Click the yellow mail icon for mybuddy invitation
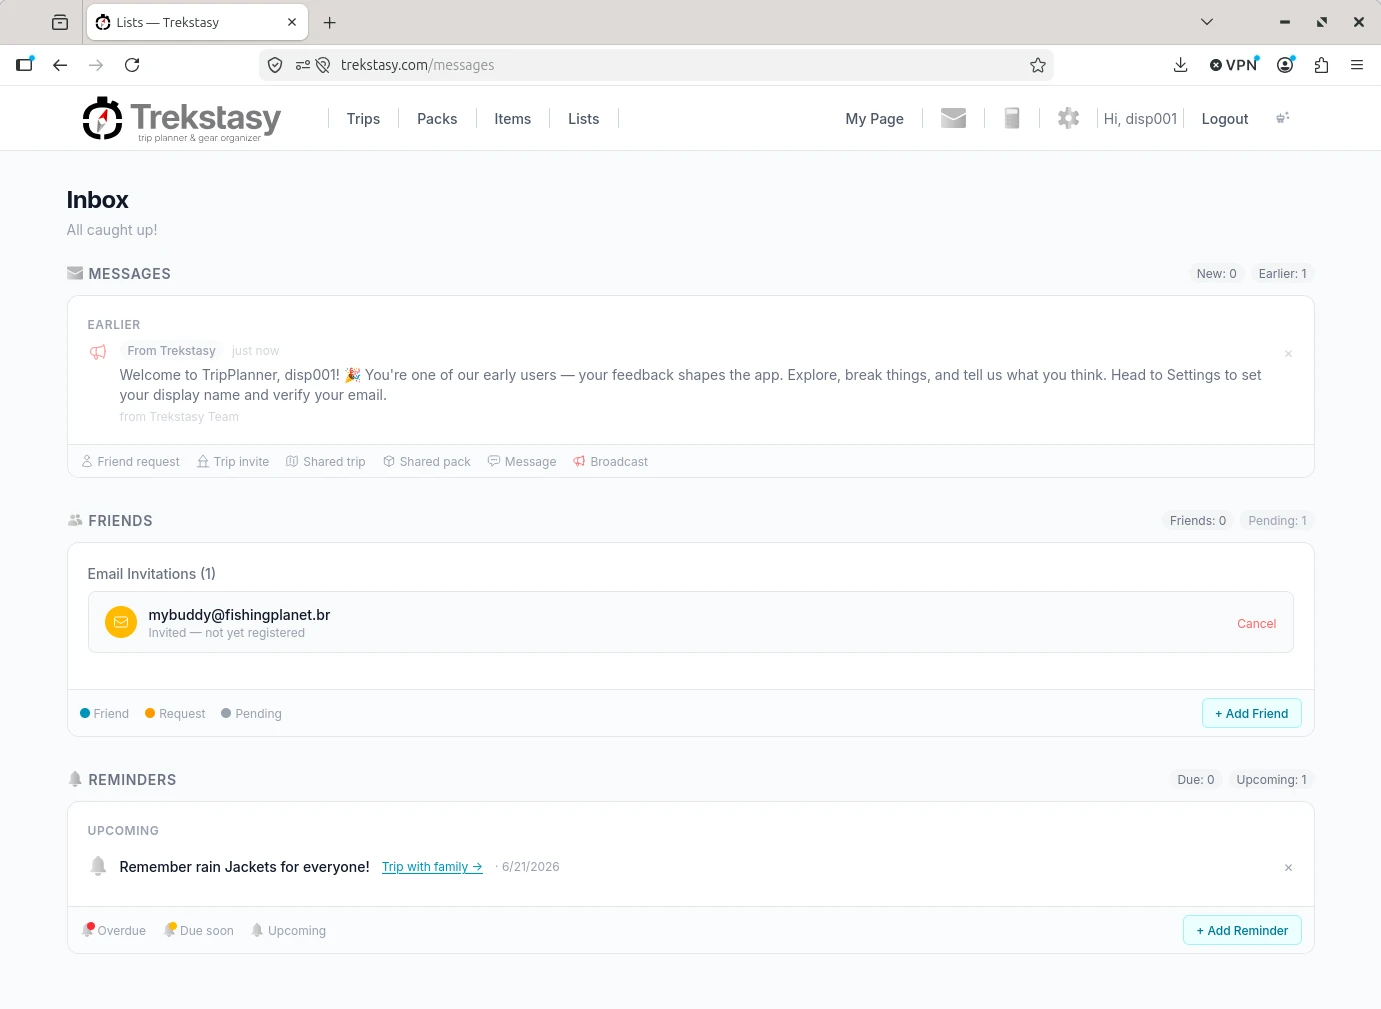Screen dimensions: 1381x1009 tap(121, 622)
